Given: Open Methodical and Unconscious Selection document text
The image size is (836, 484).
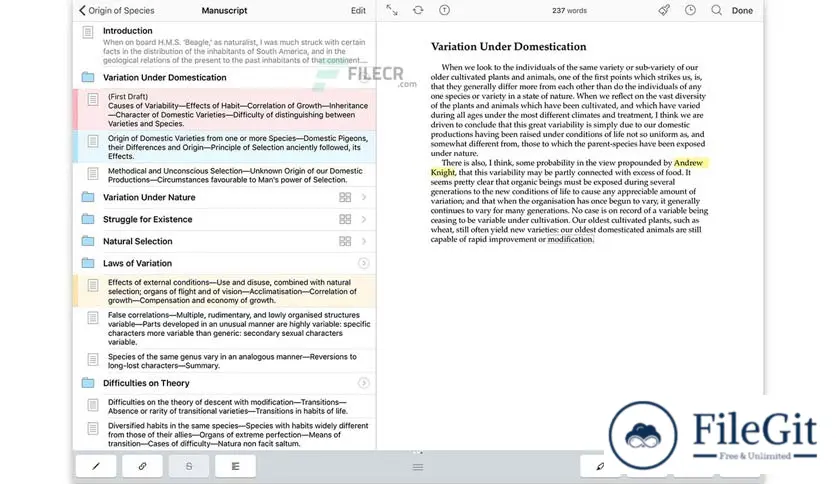Looking at the screenshot, I should click(235, 175).
